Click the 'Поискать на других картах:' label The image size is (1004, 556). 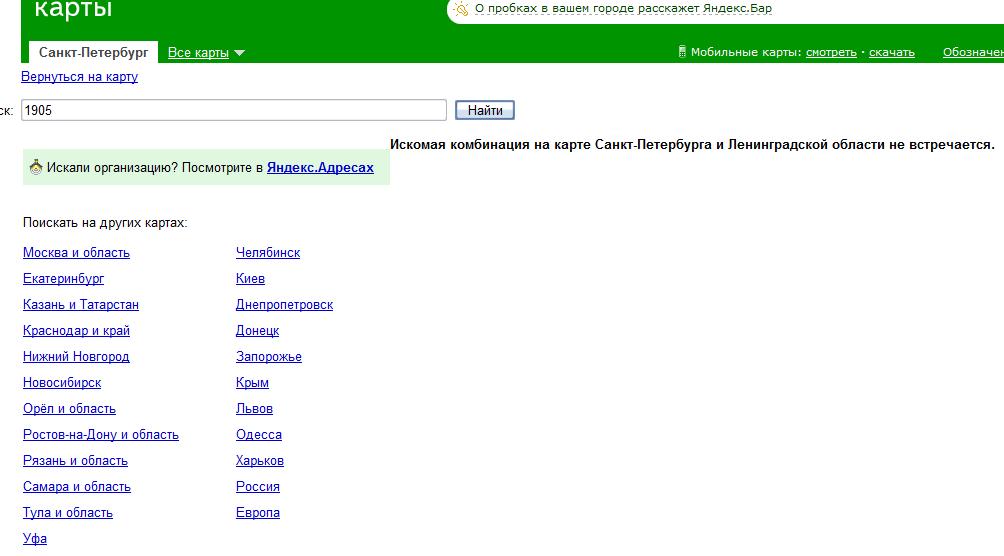[x=105, y=223]
